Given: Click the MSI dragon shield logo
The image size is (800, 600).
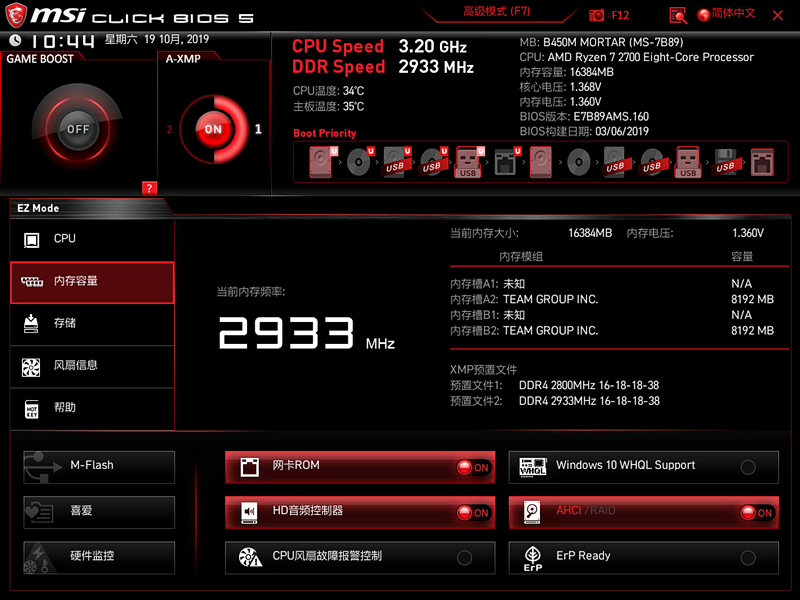Looking at the screenshot, I should pyautogui.click(x=16, y=15).
